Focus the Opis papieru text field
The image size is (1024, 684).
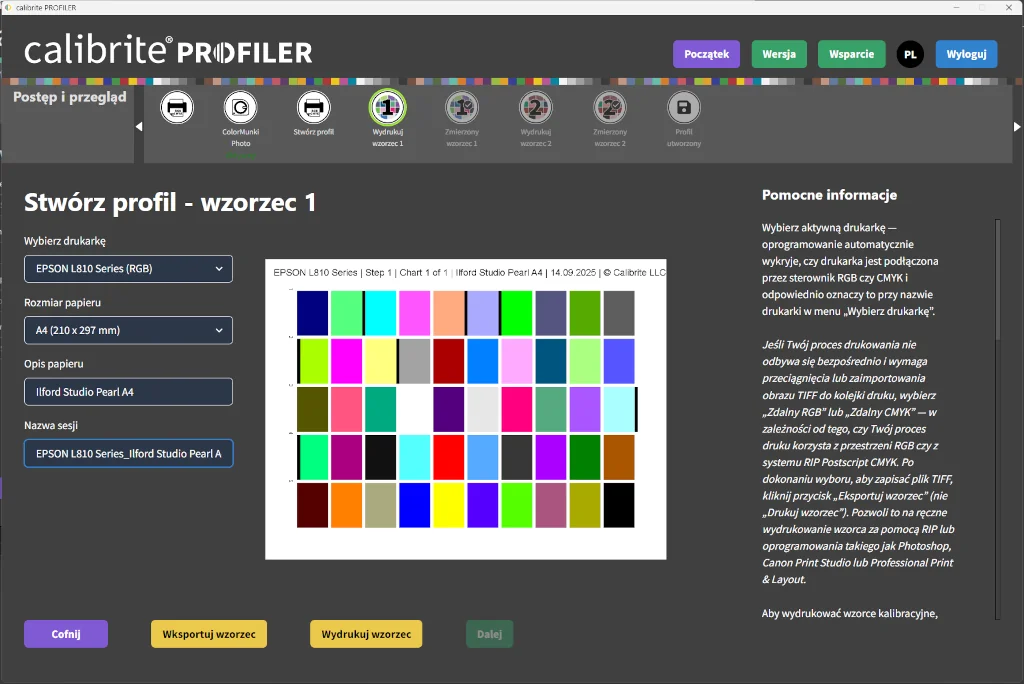(x=128, y=392)
